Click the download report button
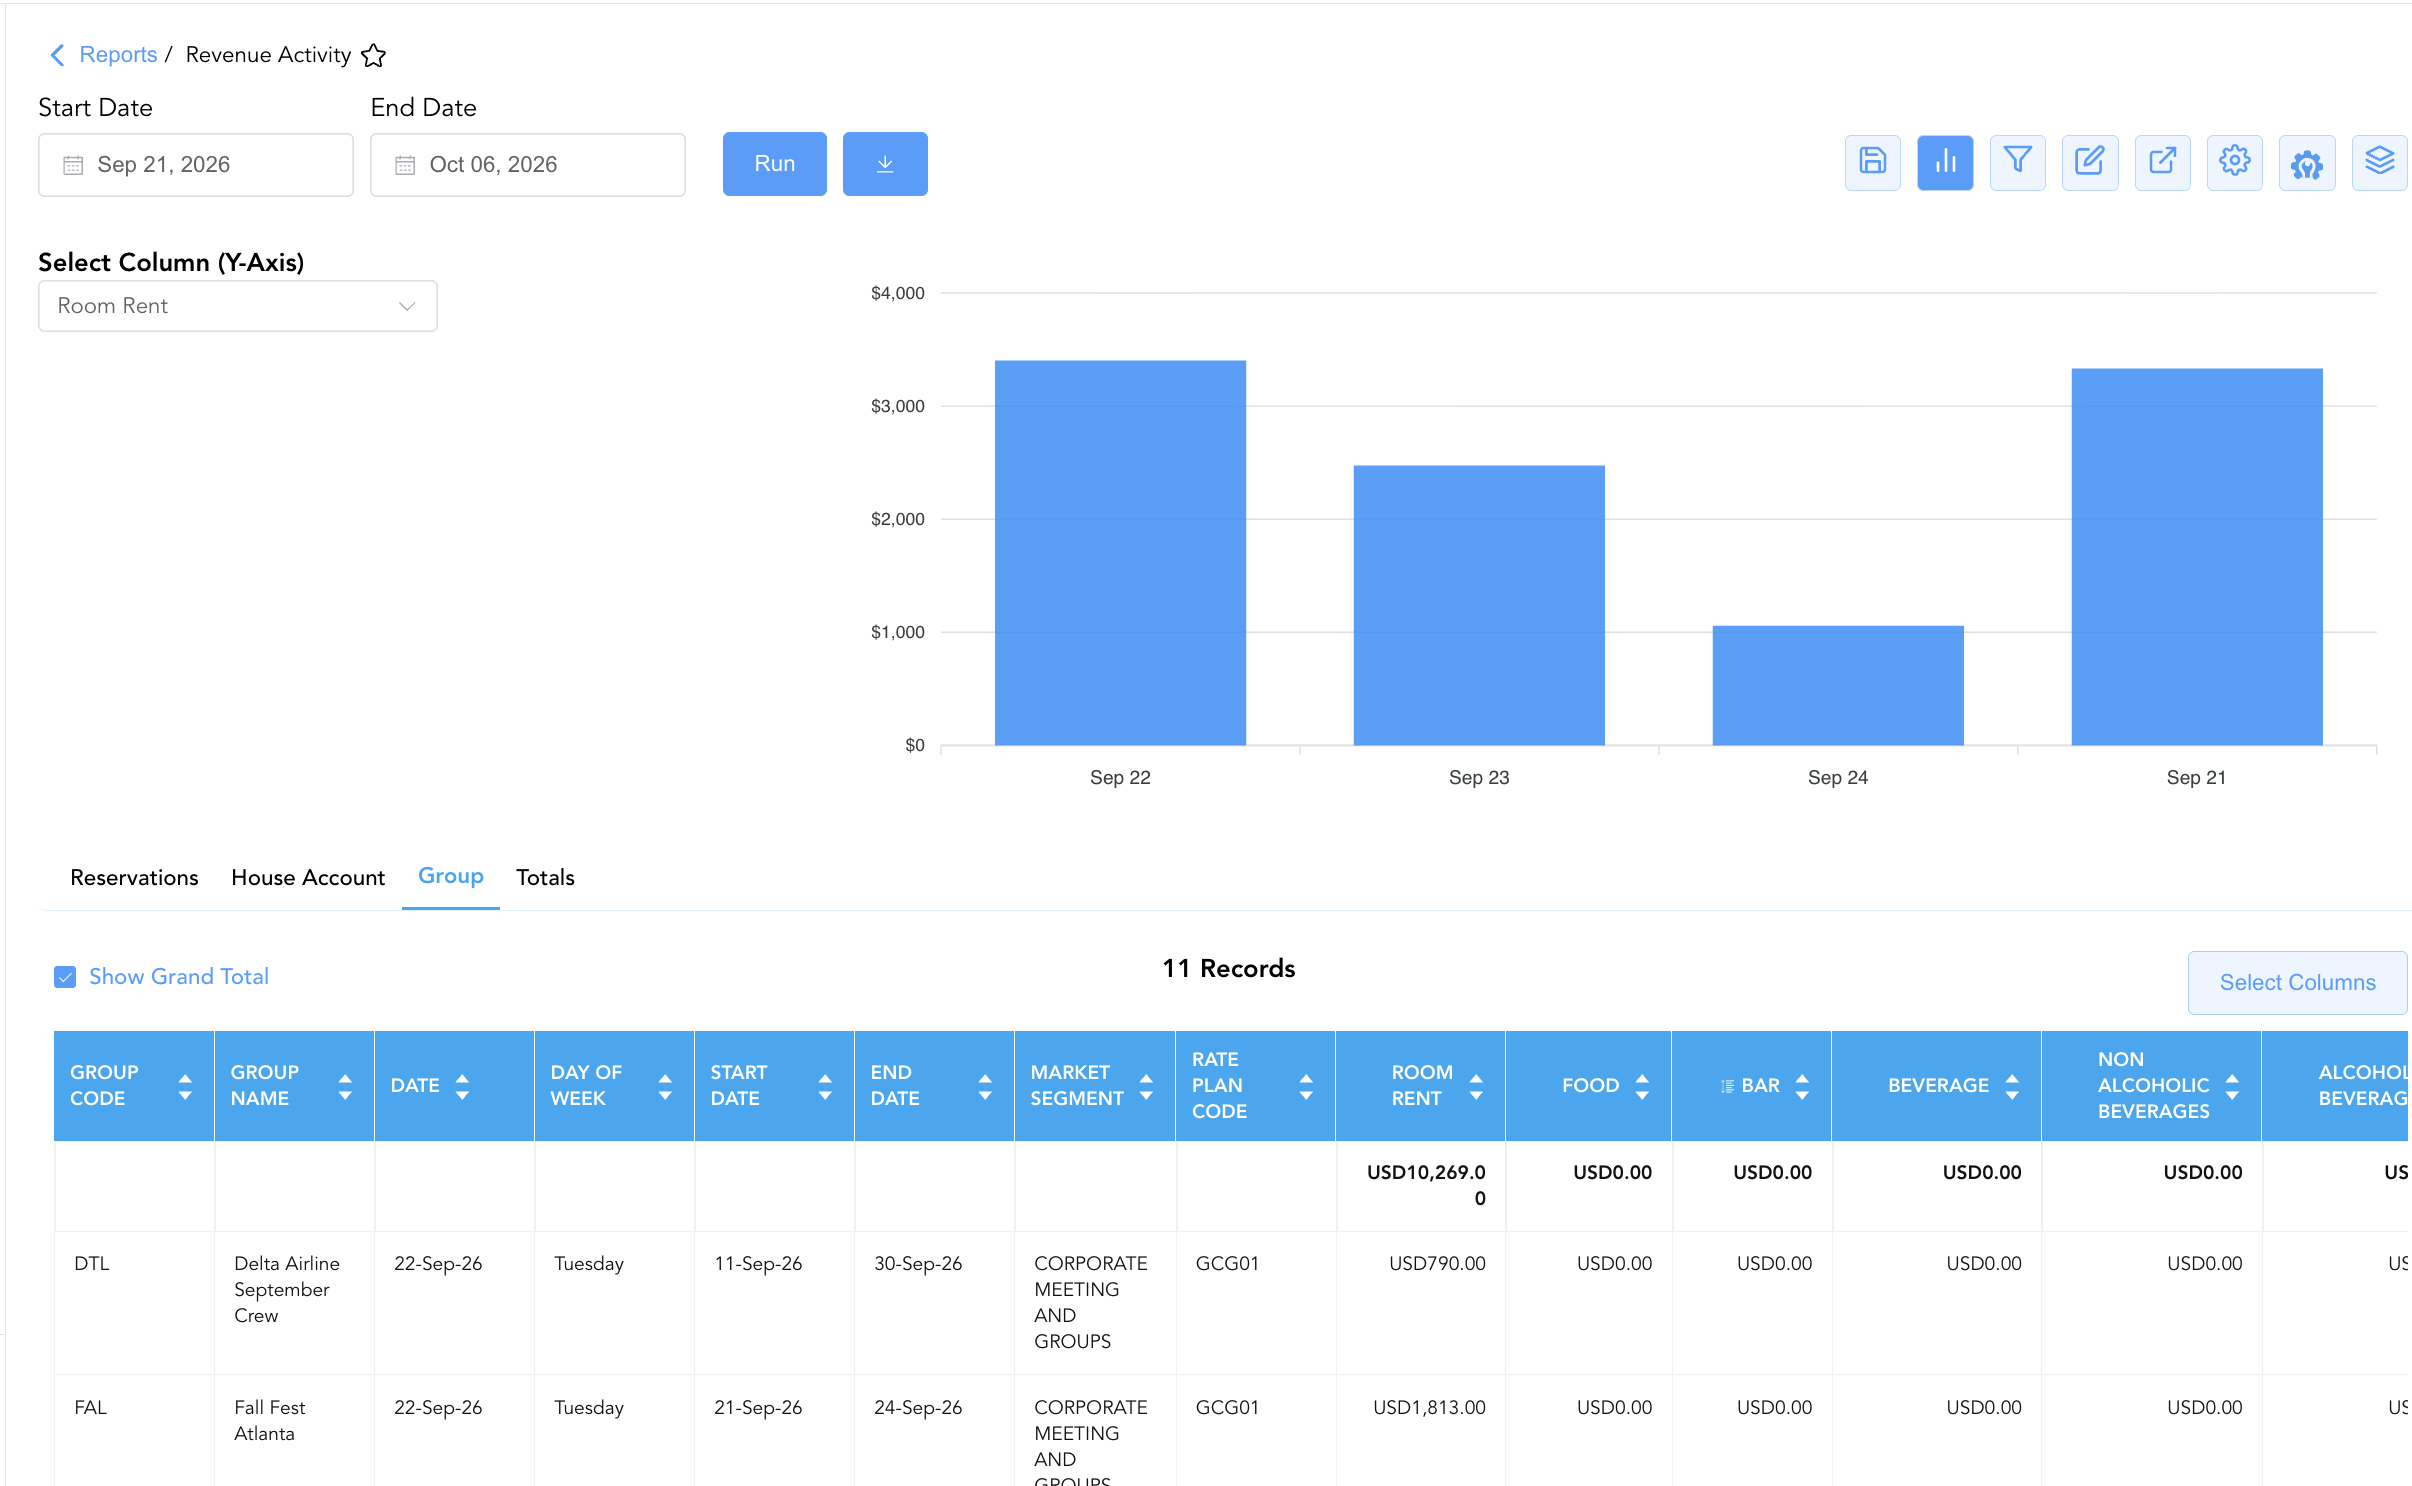This screenshot has height=1486, width=2412. (x=885, y=164)
